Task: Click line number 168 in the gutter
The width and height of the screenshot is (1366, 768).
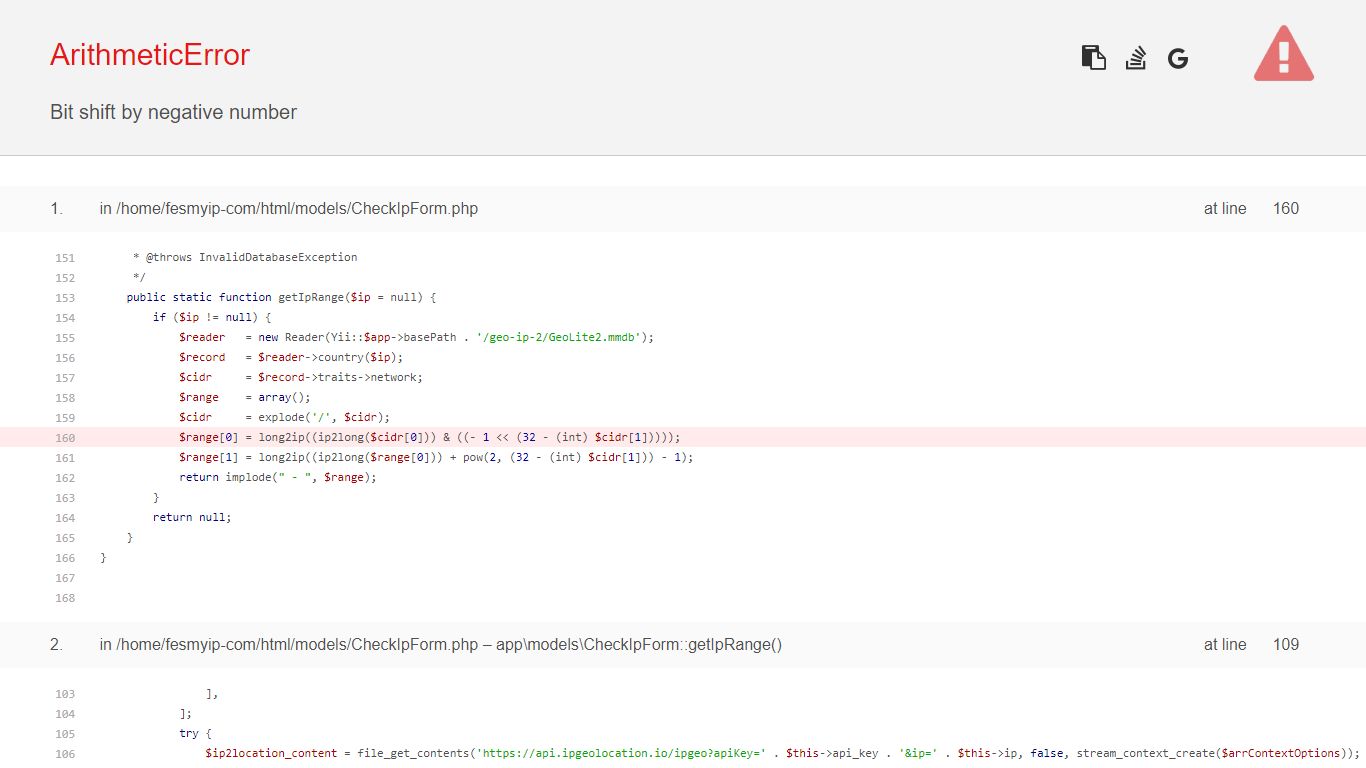Action: coord(65,598)
